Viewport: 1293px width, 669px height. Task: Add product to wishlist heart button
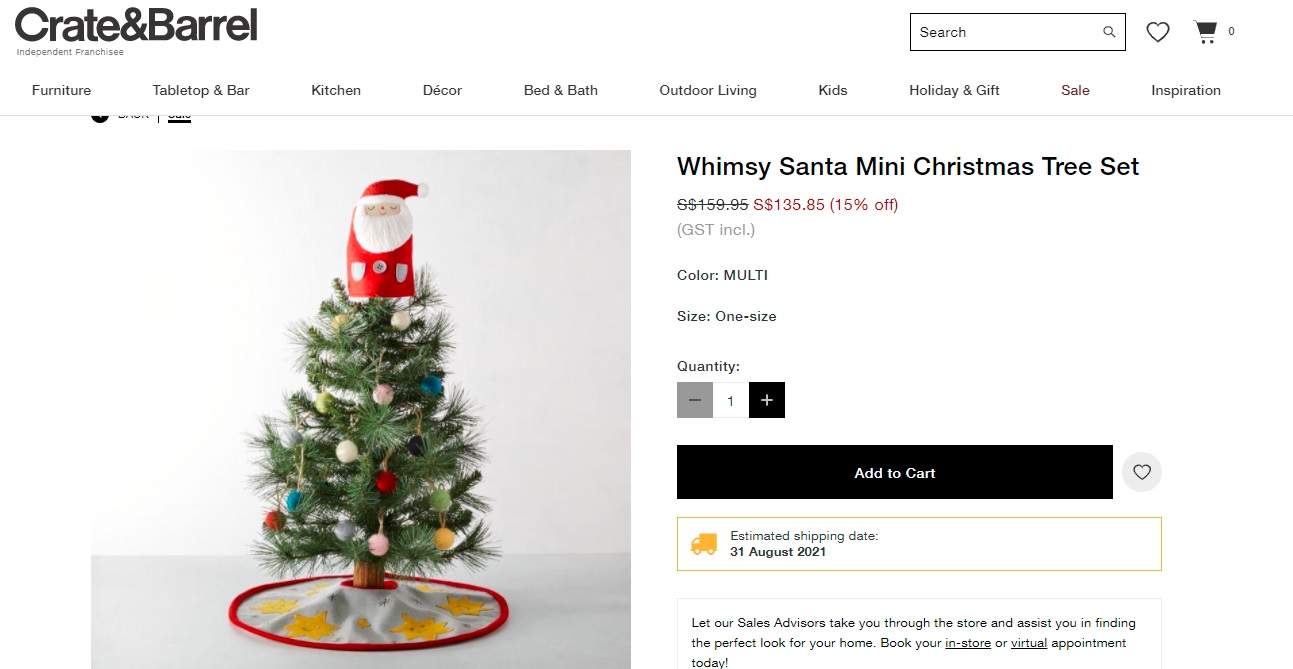[1142, 472]
